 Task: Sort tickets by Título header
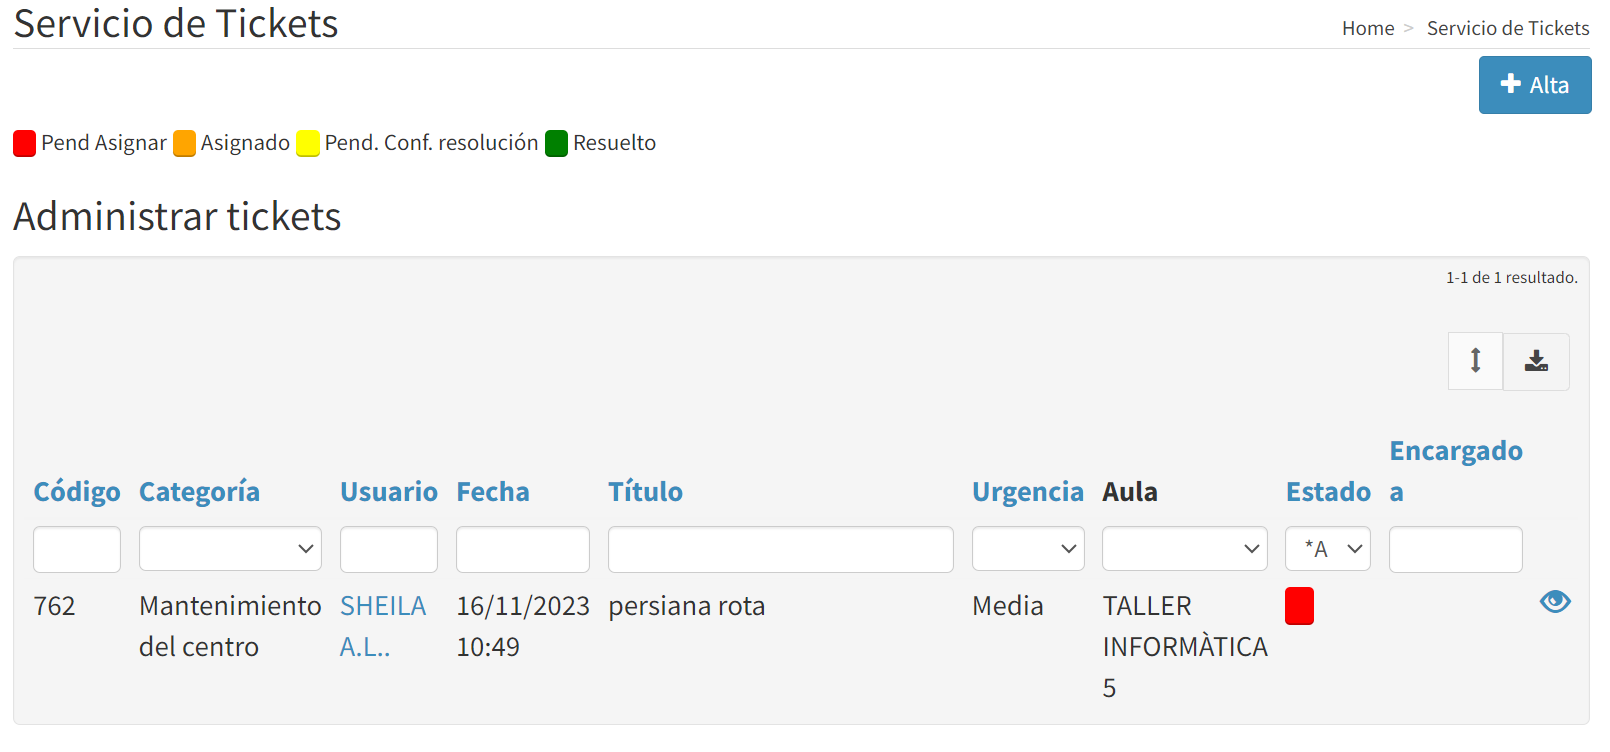pyautogui.click(x=645, y=492)
